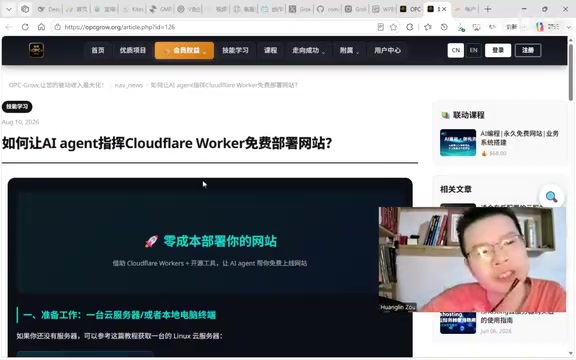The width and height of the screenshot is (576, 360).
Task: Click the date Aug 10, 2026
Action: [x=21, y=122]
